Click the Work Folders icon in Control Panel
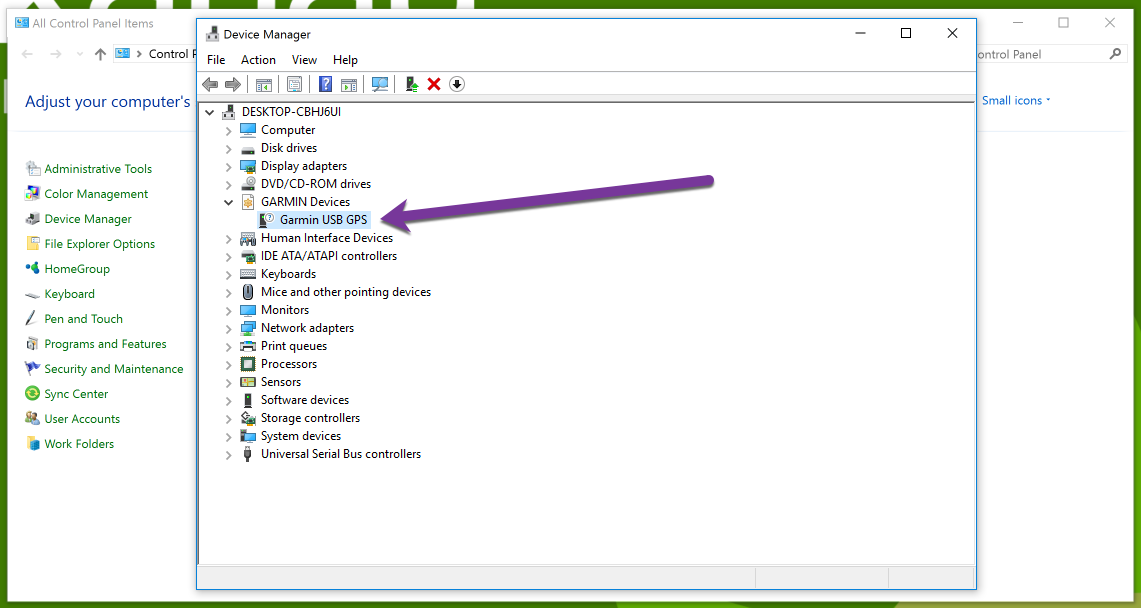Screen dimensions: 1141x608 [x=33, y=444]
